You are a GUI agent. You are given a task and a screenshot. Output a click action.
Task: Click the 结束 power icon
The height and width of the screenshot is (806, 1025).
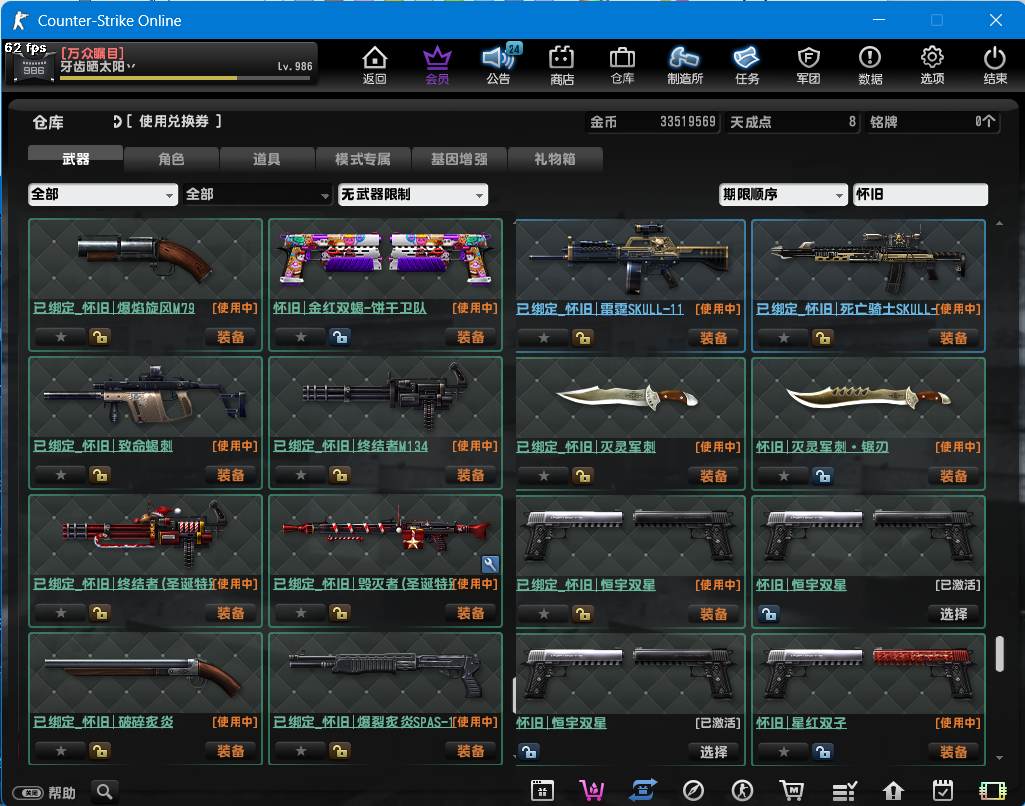point(995,65)
